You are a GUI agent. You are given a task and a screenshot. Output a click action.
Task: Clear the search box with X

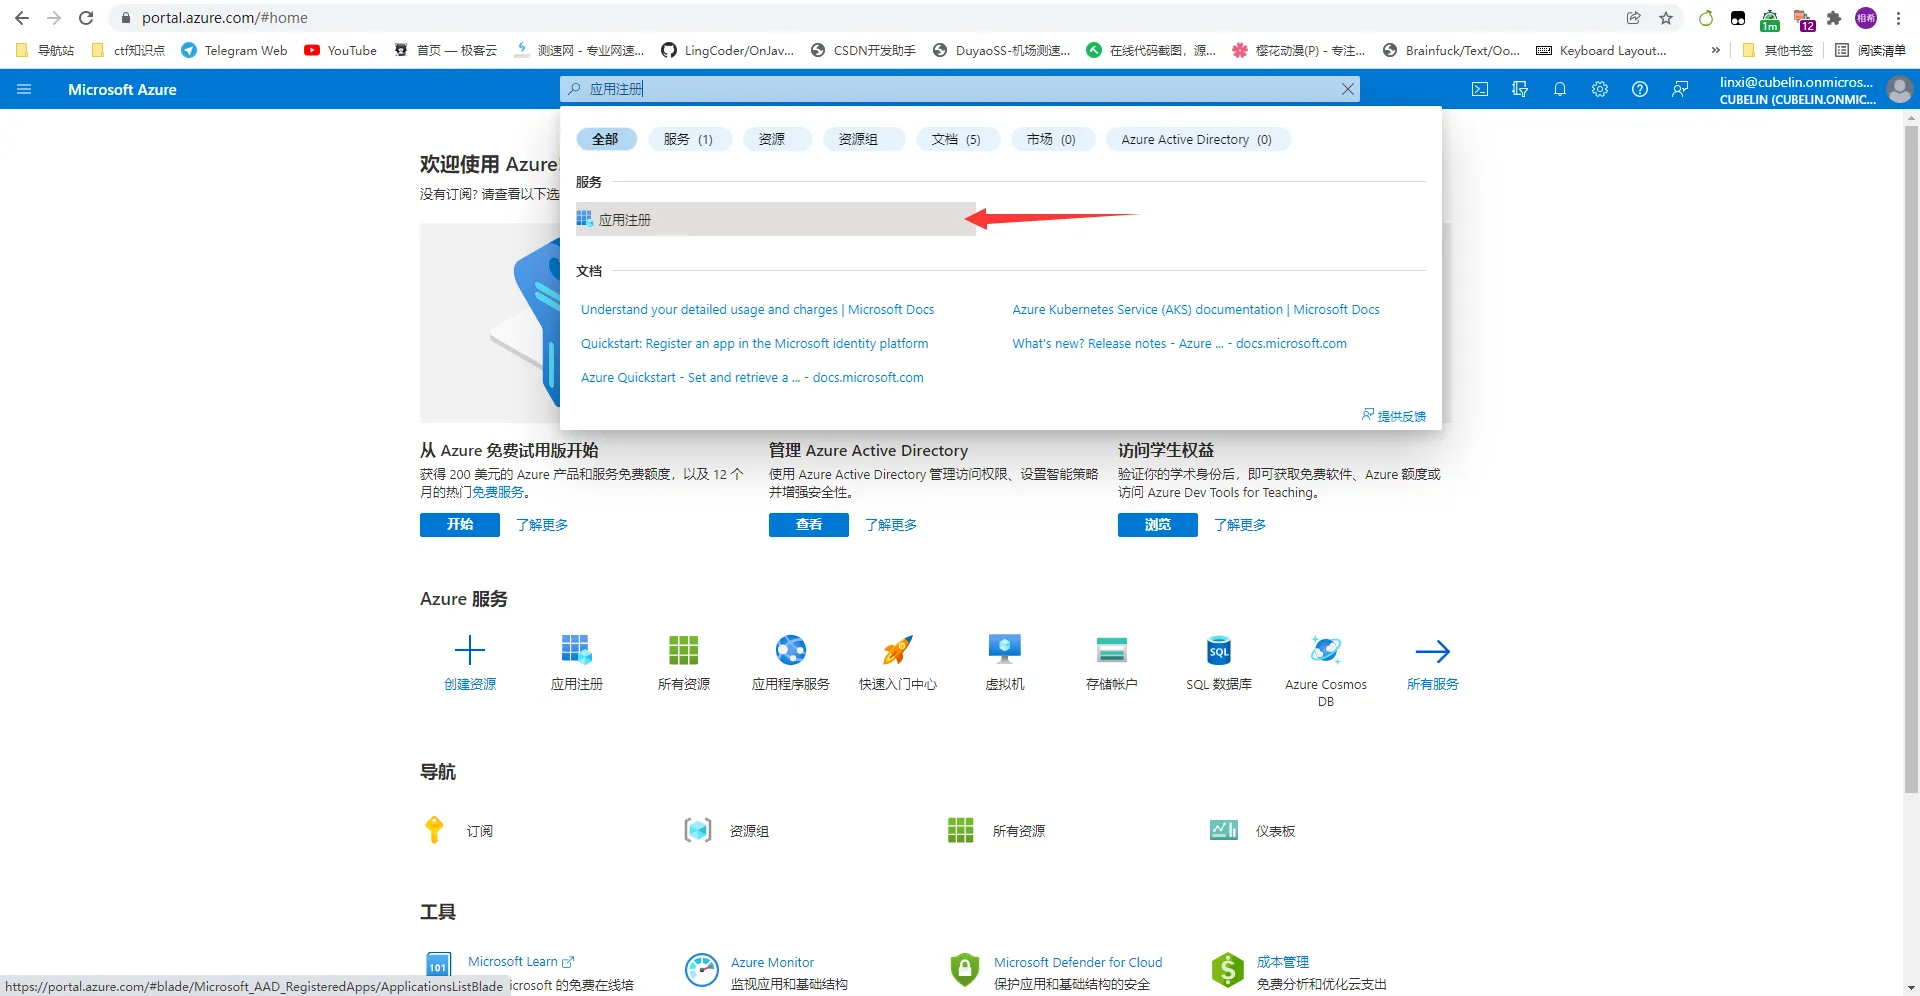click(x=1348, y=89)
